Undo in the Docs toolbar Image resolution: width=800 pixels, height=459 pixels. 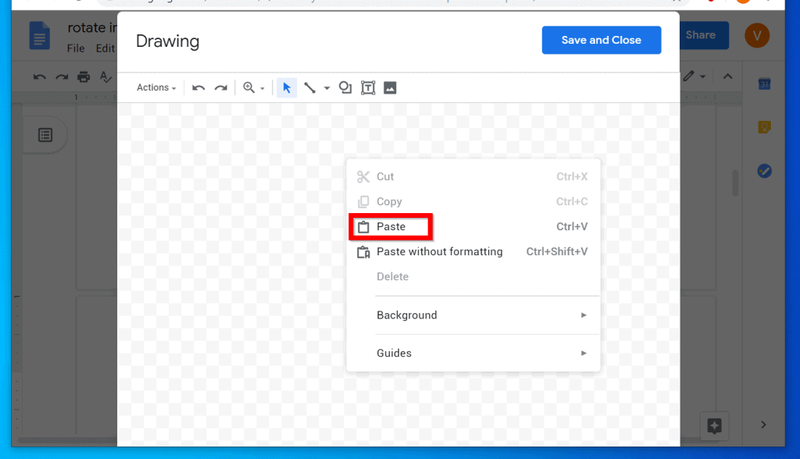pyautogui.click(x=39, y=77)
